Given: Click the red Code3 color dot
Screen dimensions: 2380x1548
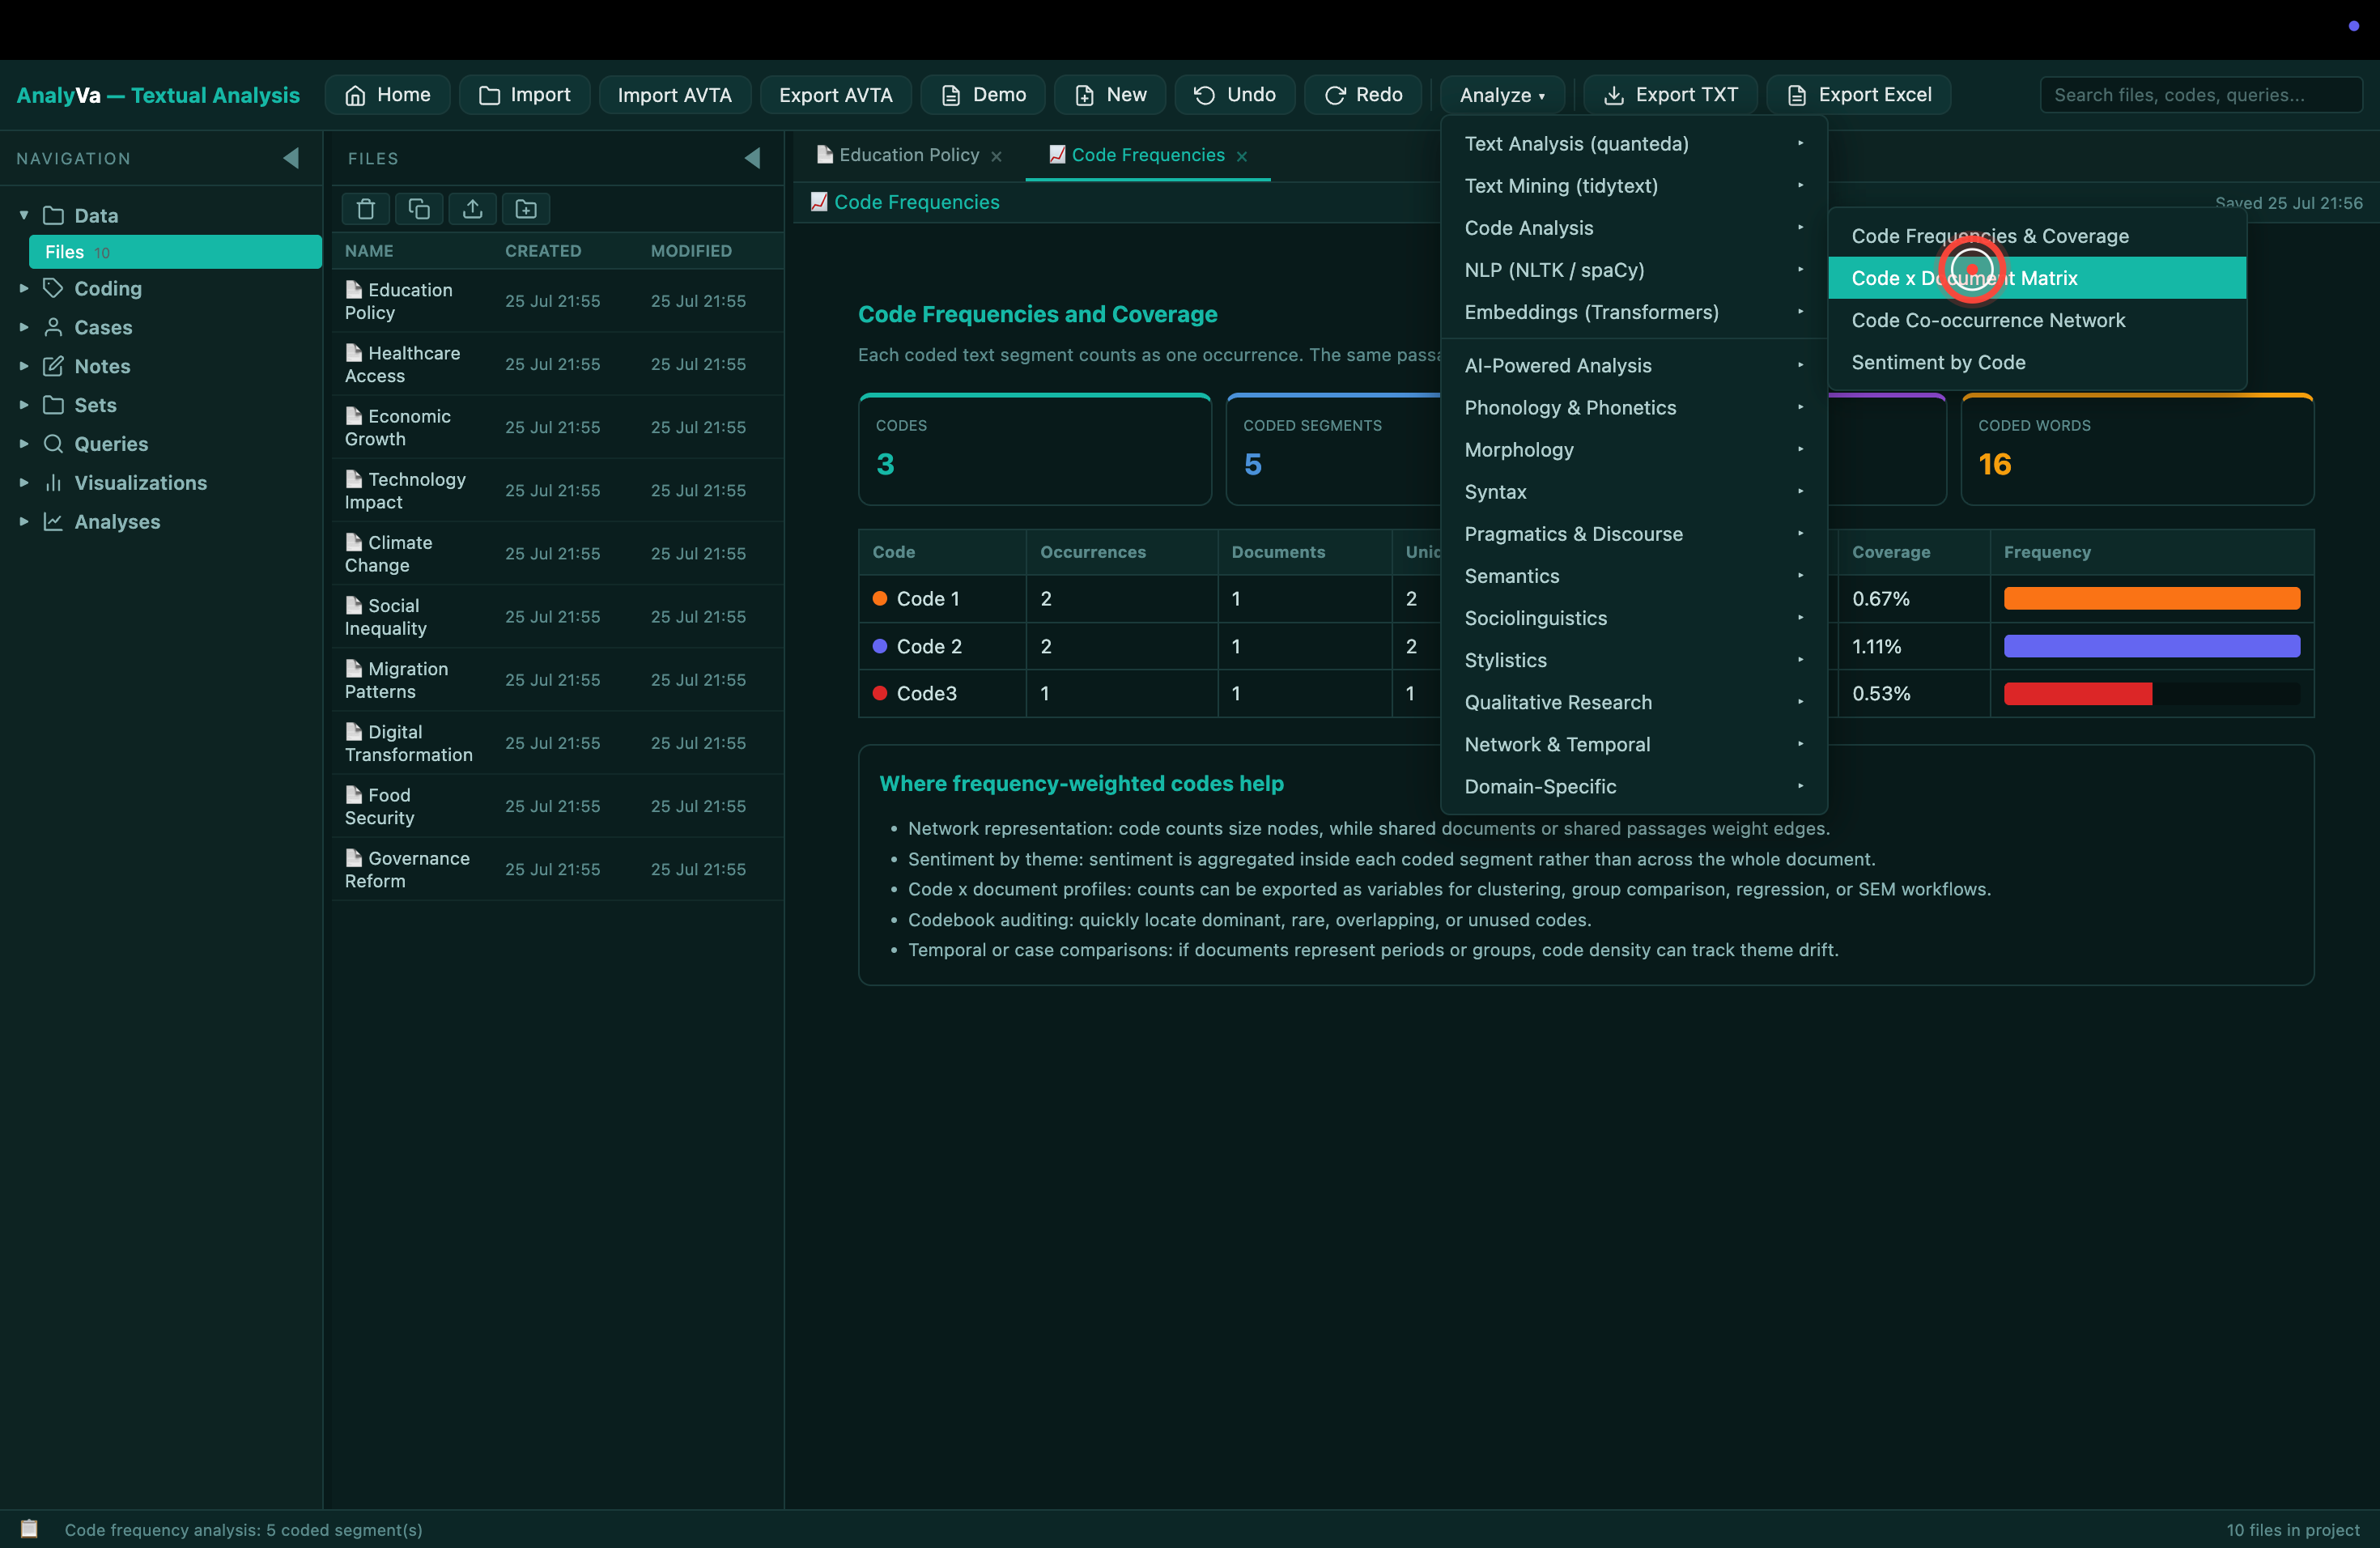Looking at the screenshot, I should tap(880, 693).
